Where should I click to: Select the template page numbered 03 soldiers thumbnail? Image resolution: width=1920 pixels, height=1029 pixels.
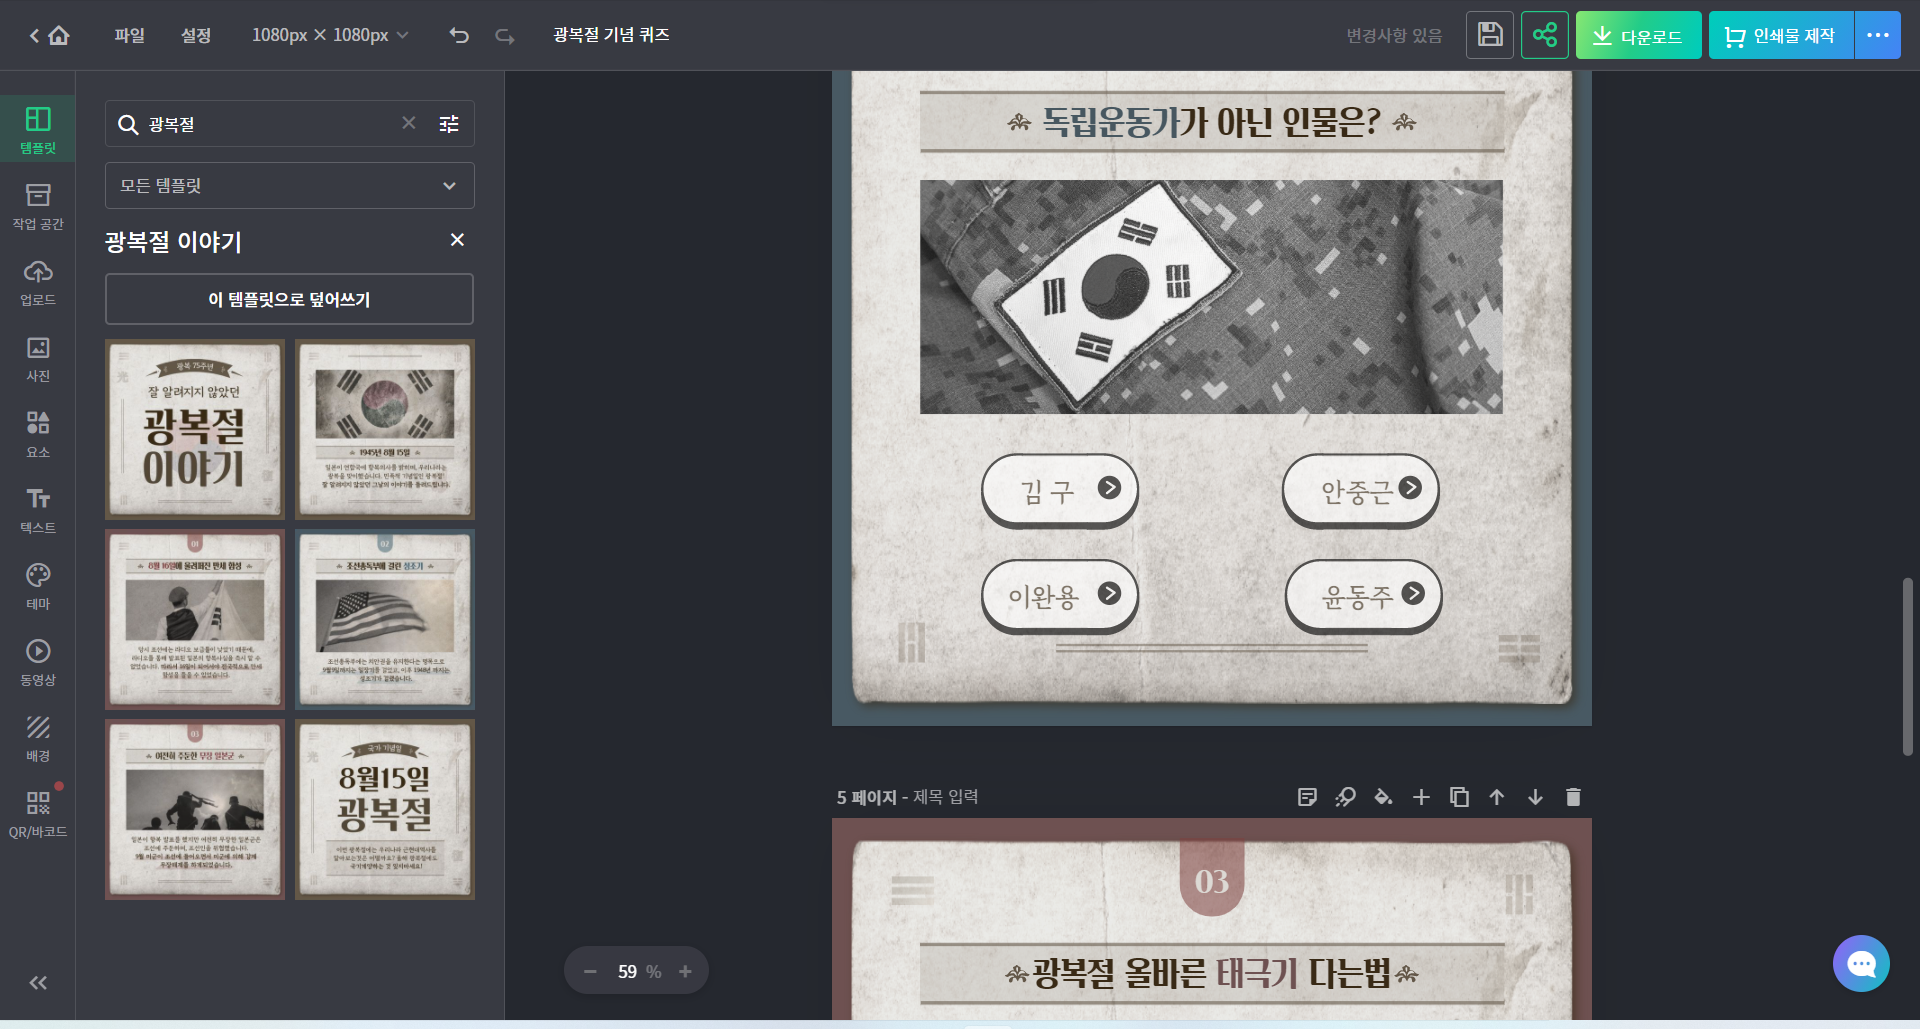pyautogui.click(x=195, y=809)
